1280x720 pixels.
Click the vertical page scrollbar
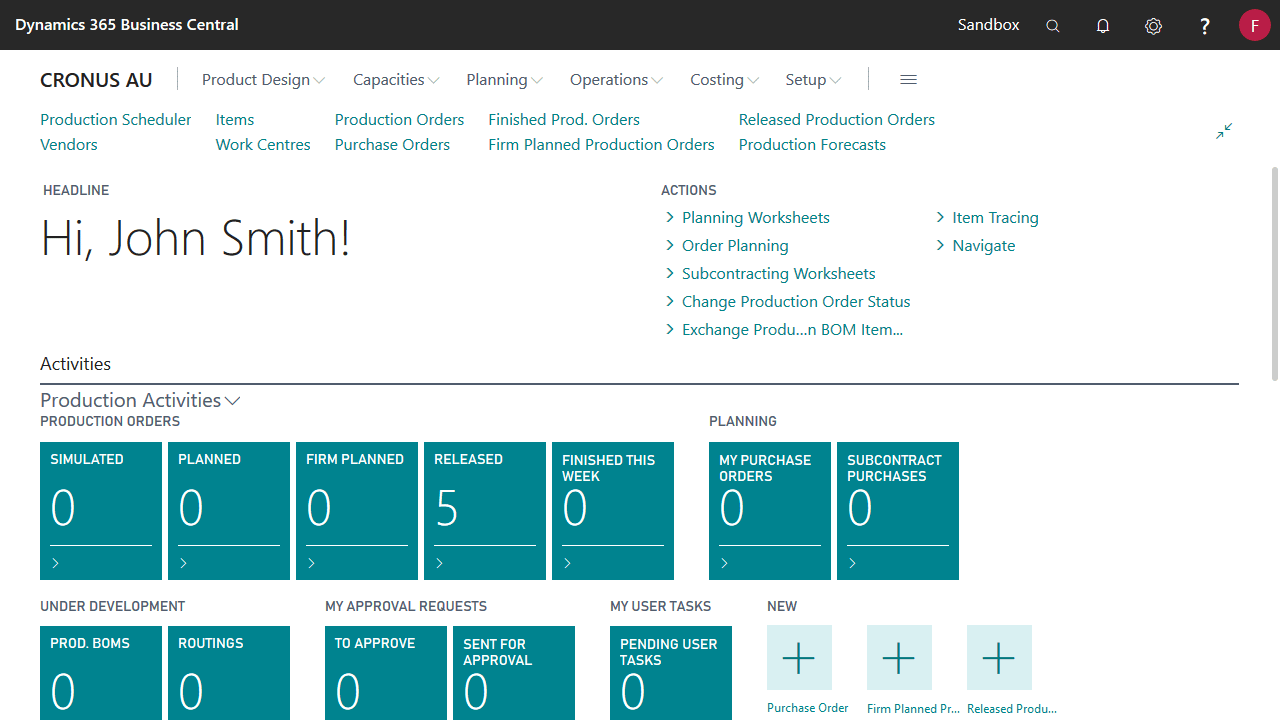click(x=1274, y=273)
